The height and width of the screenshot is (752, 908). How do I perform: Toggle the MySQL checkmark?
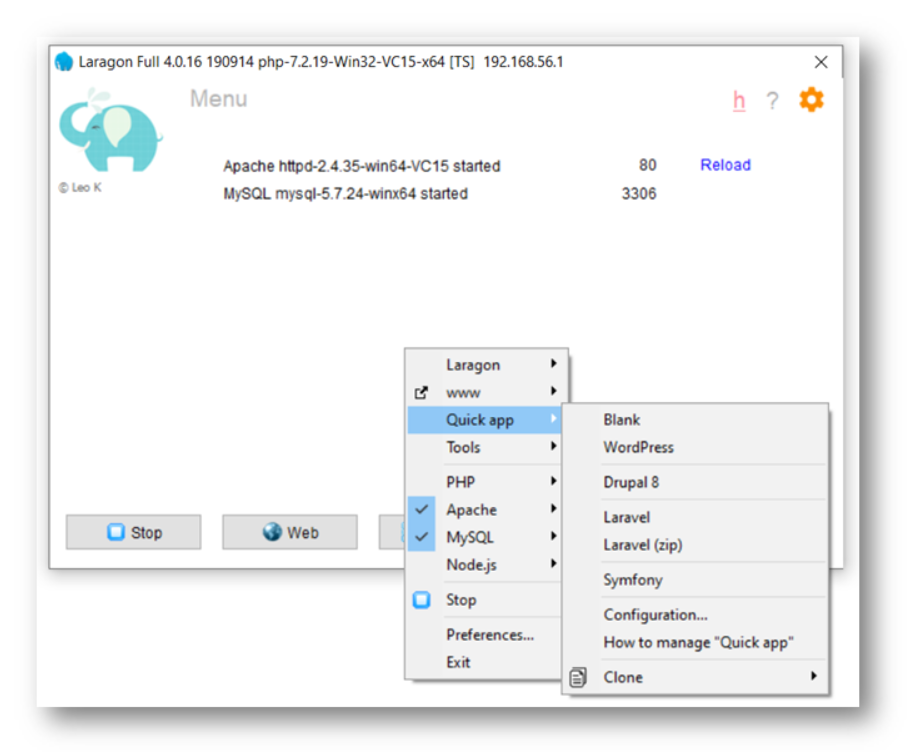(422, 537)
